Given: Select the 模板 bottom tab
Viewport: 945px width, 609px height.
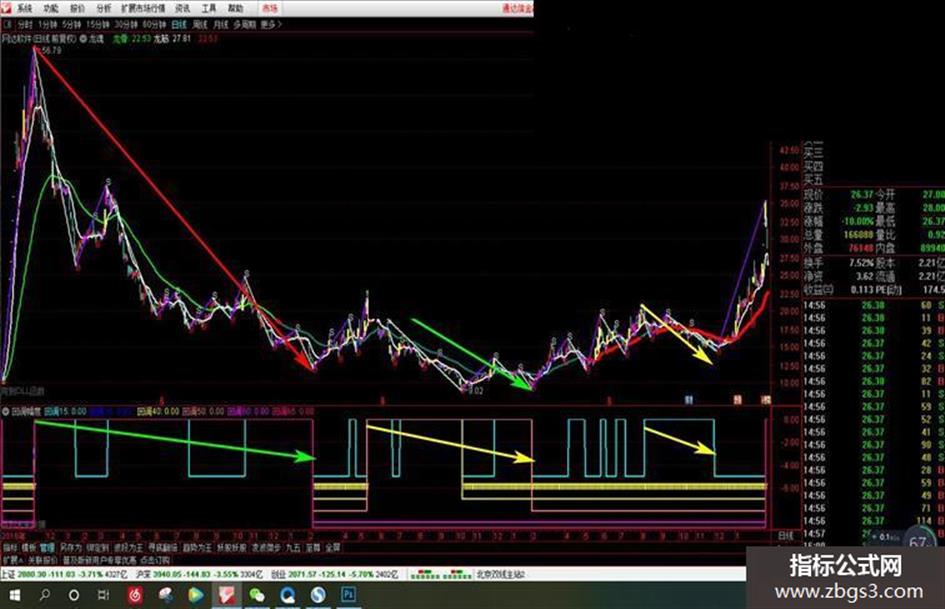Looking at the screenshot, I should point(28,548).
